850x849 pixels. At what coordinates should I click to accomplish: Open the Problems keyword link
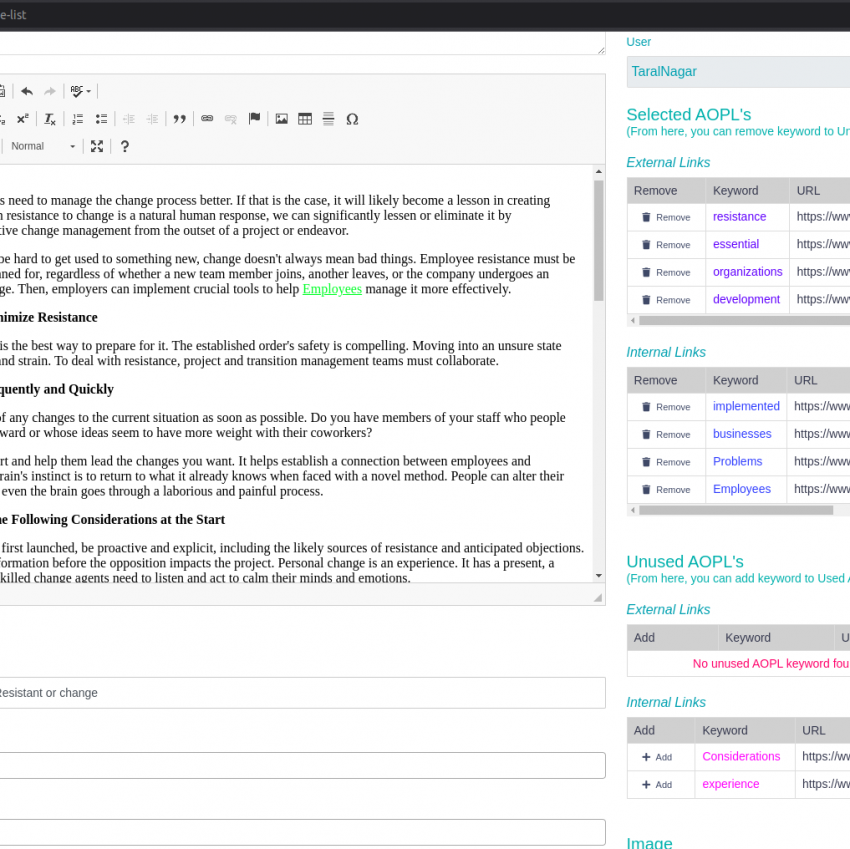click(x=737, y=462)
